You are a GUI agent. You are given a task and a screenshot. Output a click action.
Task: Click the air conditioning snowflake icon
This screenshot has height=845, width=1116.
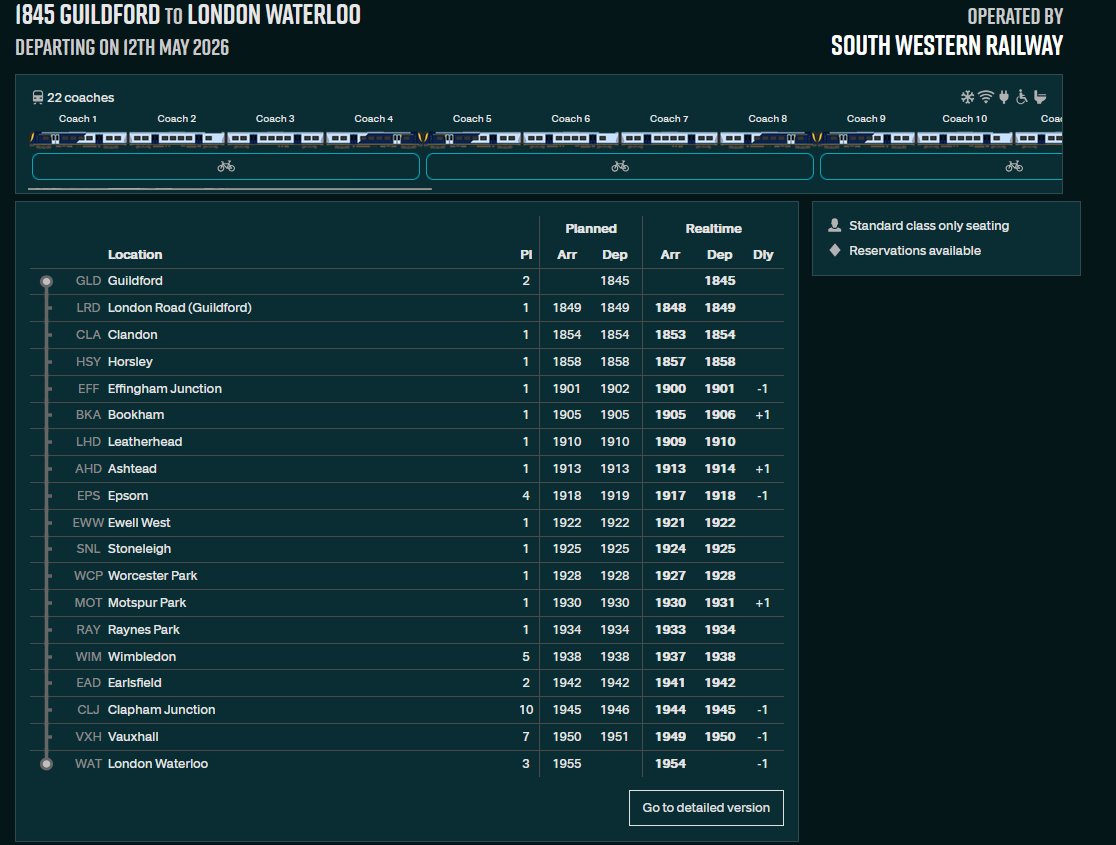coord(967,97)
